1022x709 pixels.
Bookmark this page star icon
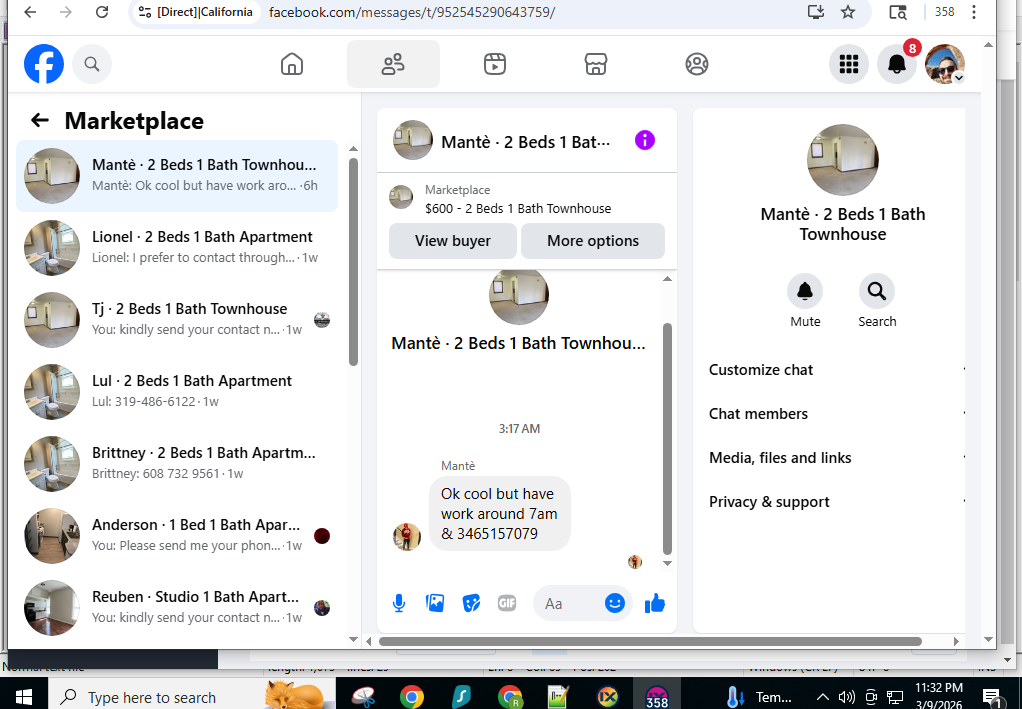click(x=847, y=12)
